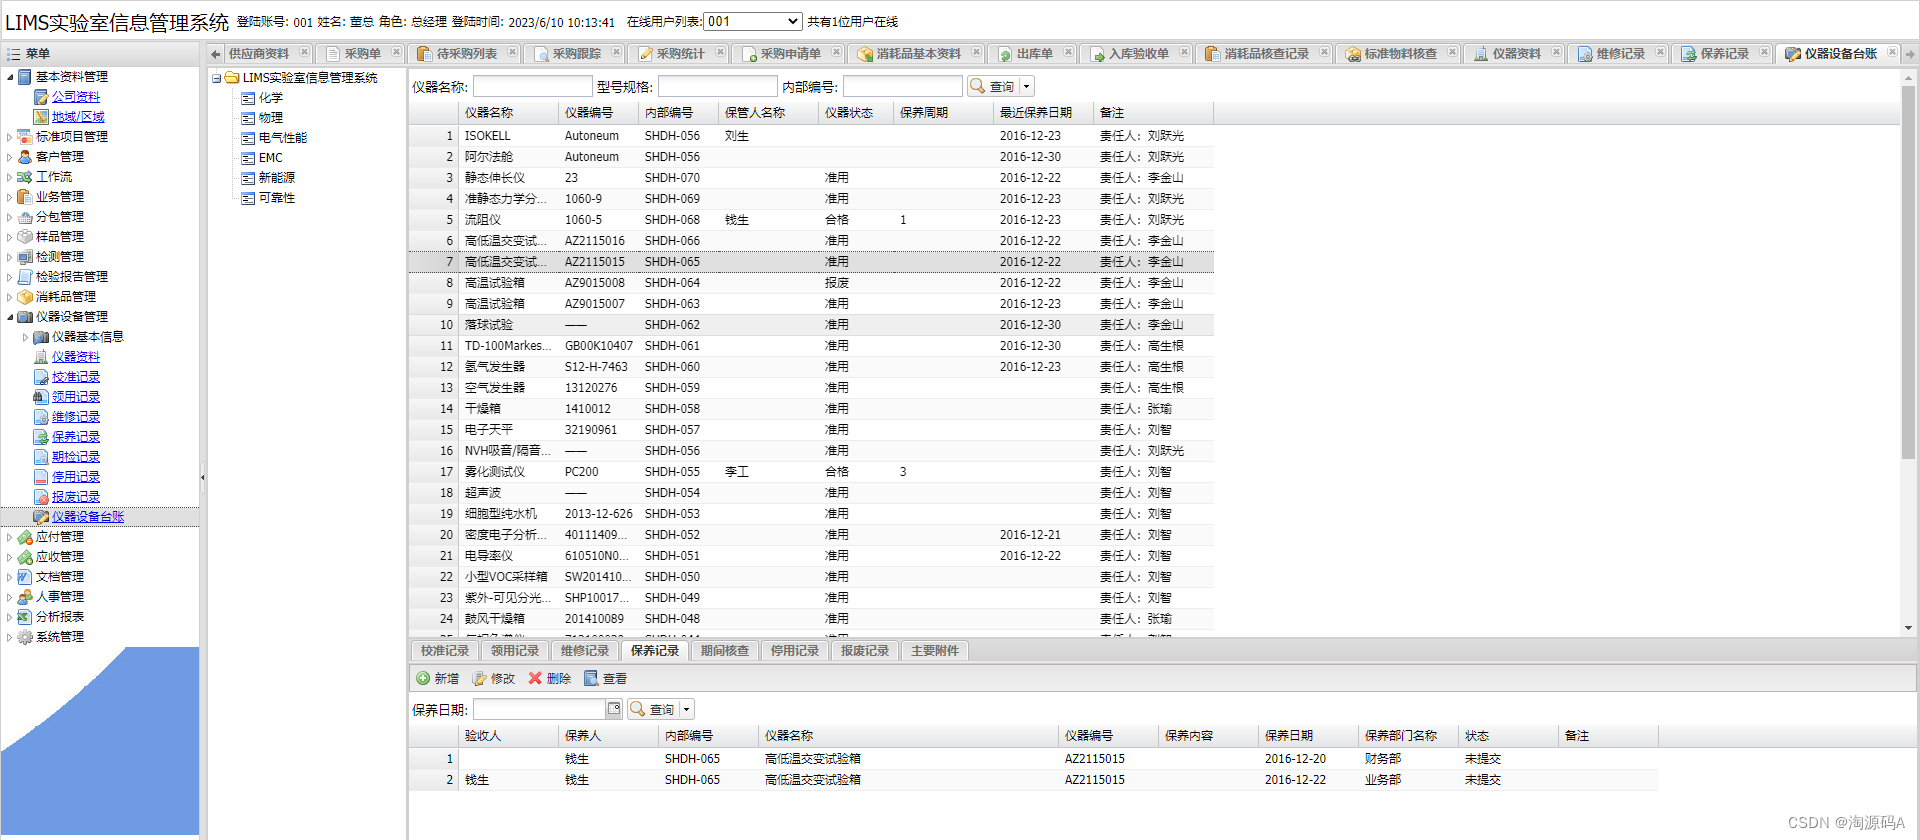Click the 客户管理 person icon
1920x840 pixels.
click(25, 157)
